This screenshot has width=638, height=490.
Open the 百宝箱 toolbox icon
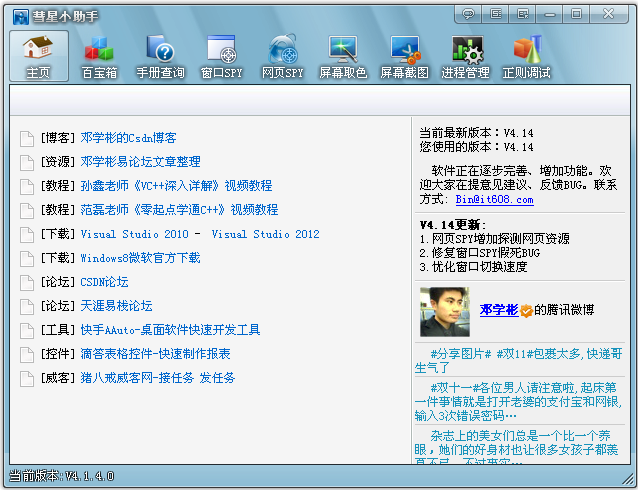pyautogui.click(x=99, y=56)
